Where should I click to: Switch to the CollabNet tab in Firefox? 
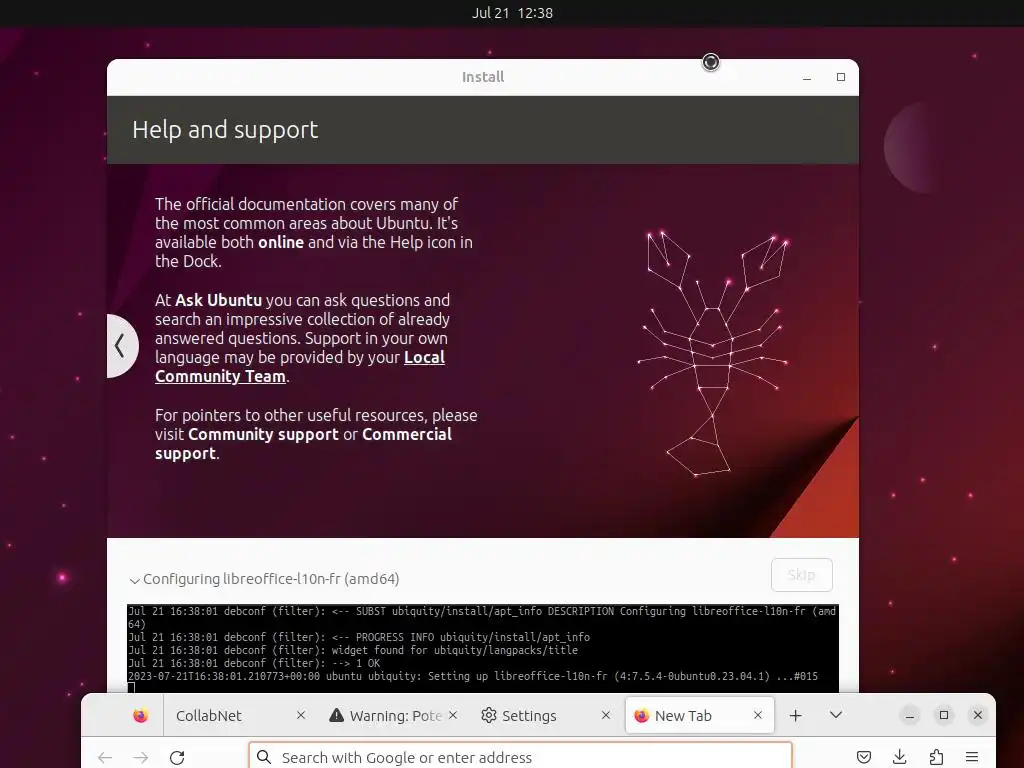click(x=237, y=716)
